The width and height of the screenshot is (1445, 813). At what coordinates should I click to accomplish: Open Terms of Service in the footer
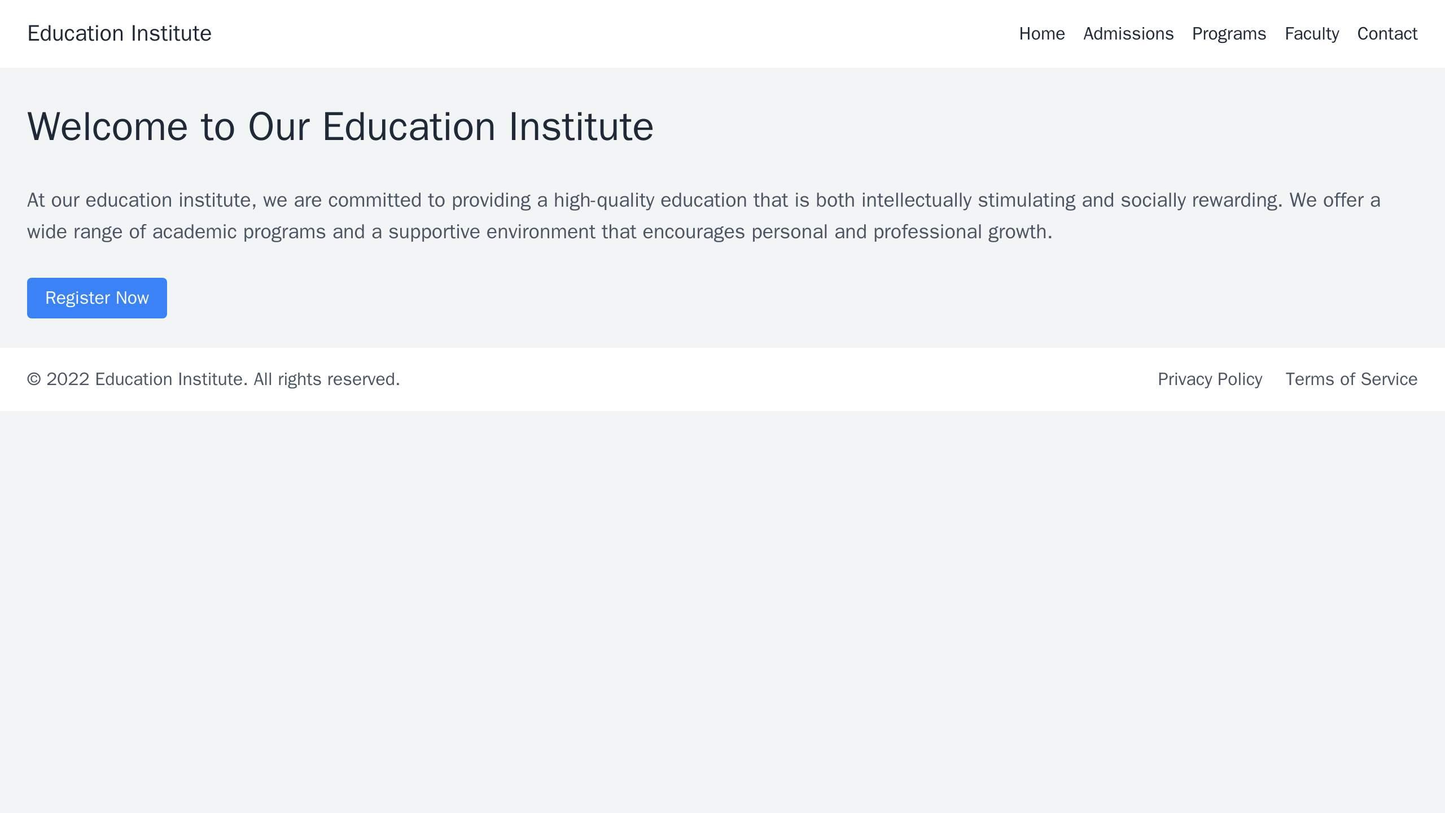click(x=1351, y=378)
